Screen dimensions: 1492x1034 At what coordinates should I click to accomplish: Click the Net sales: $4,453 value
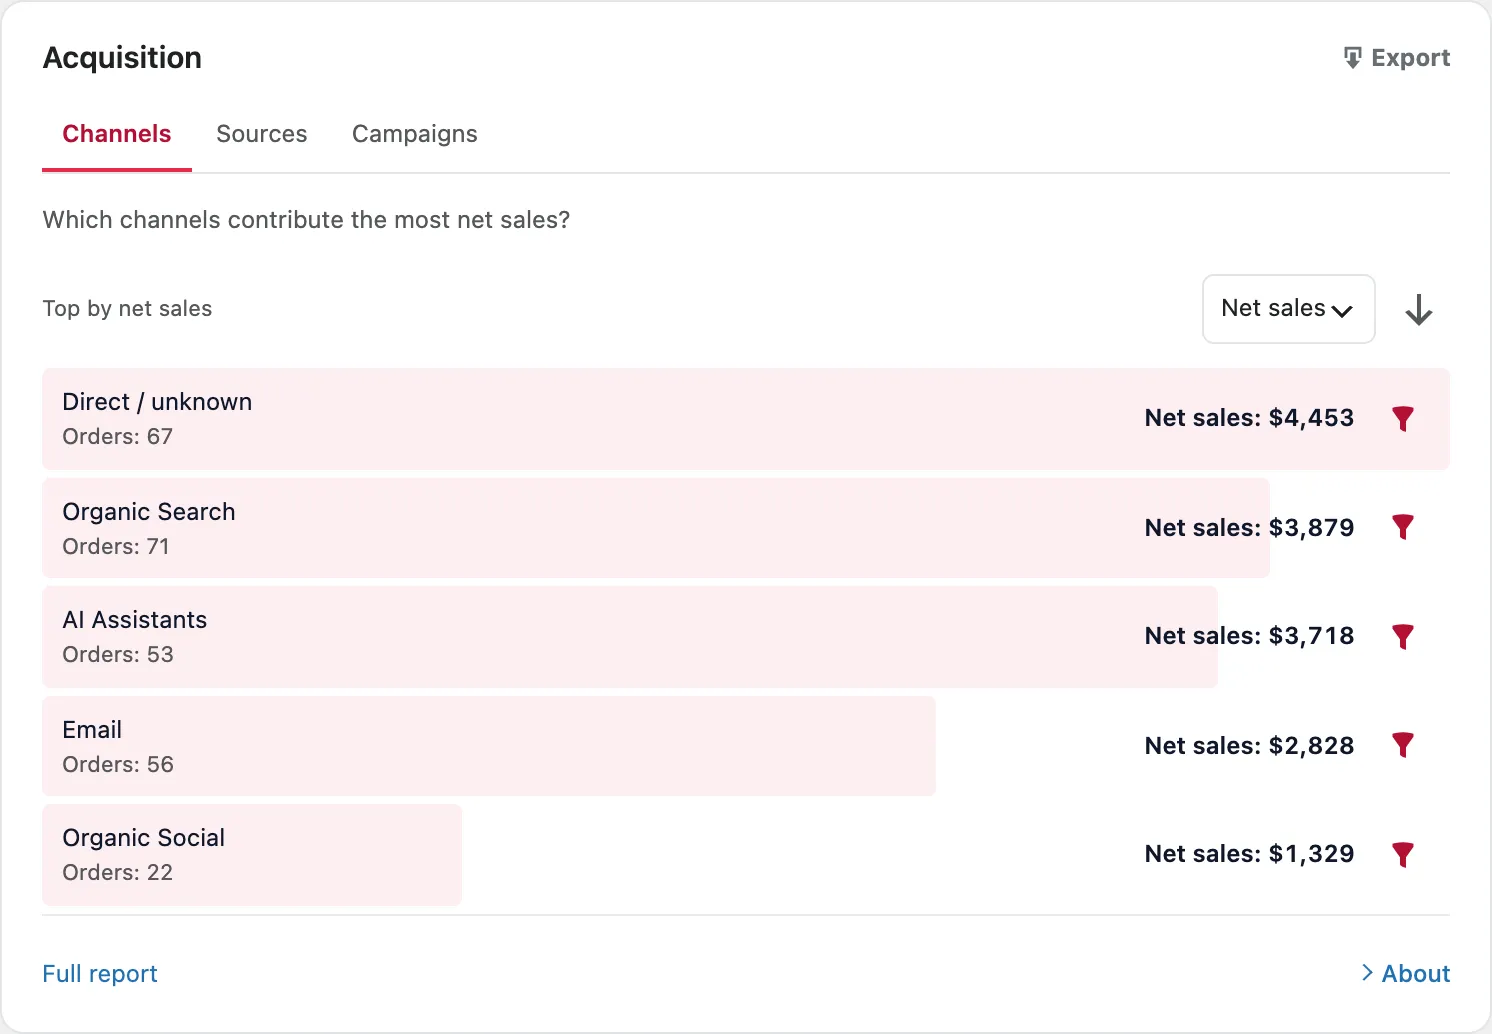[x=1249, y=417]
